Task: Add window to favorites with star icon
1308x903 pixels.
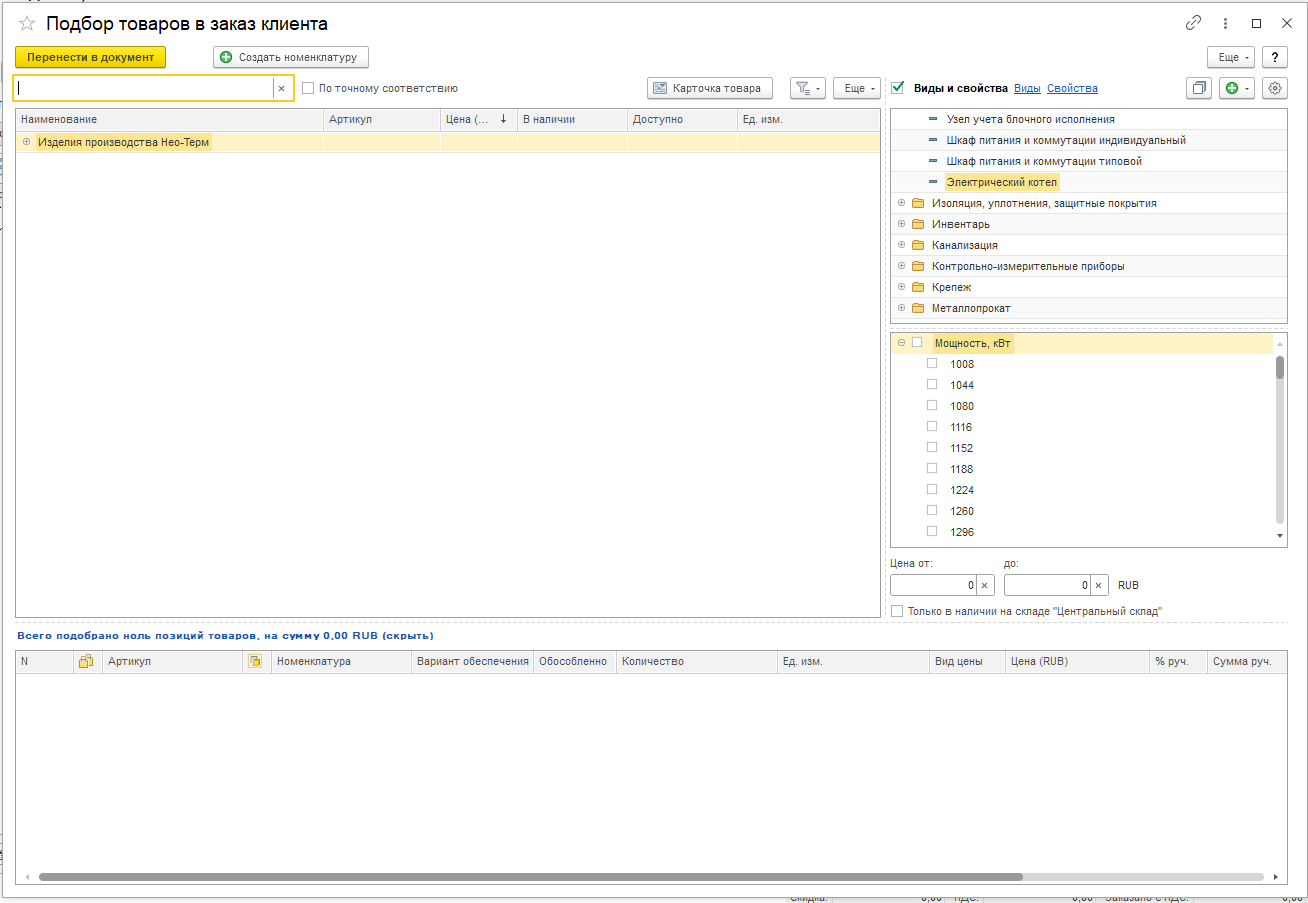Action: (x=27, y=23)
